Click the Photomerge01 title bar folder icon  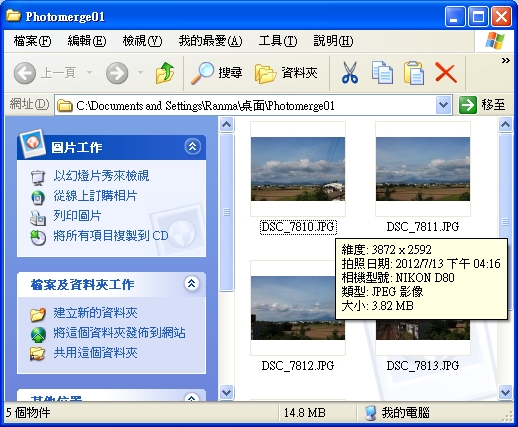pyautogui.click(x=13, y=16)
